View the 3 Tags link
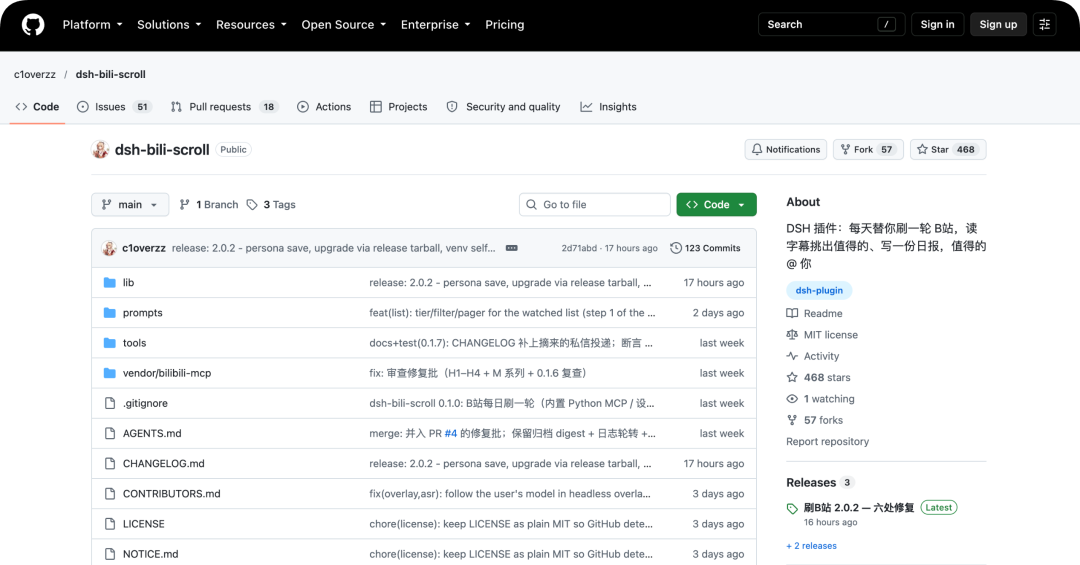Viewport: 1080px width, 565px height. click(x=271, y=205)
